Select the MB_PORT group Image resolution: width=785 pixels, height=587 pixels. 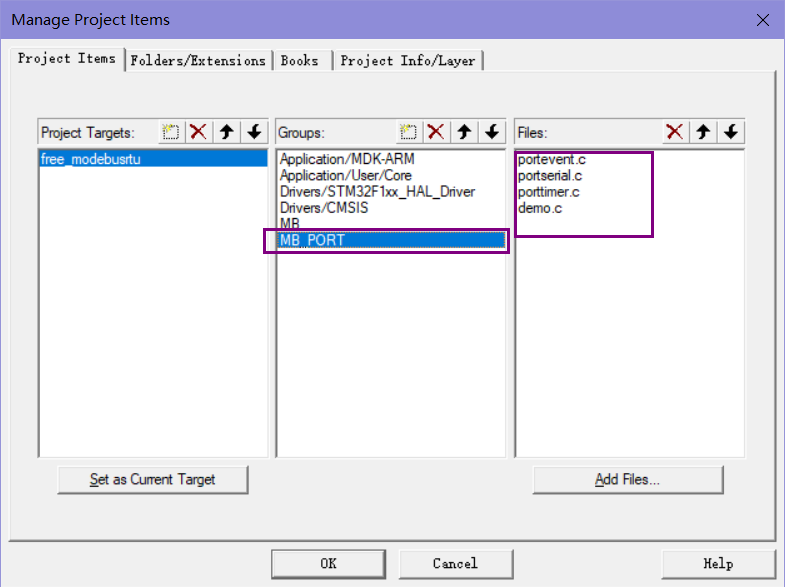(x=391, y=240)
